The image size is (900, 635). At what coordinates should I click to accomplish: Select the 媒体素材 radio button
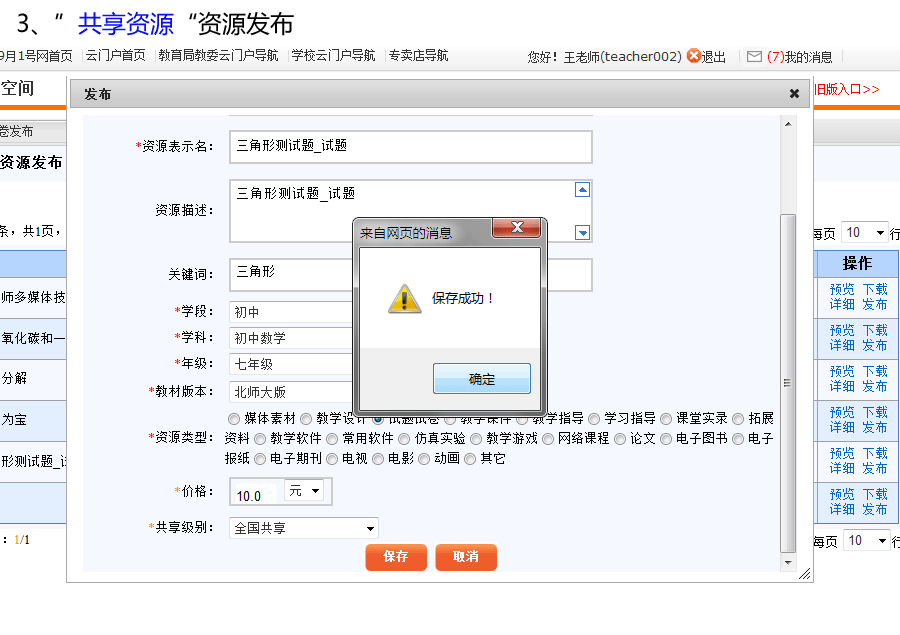coord(234,419)
